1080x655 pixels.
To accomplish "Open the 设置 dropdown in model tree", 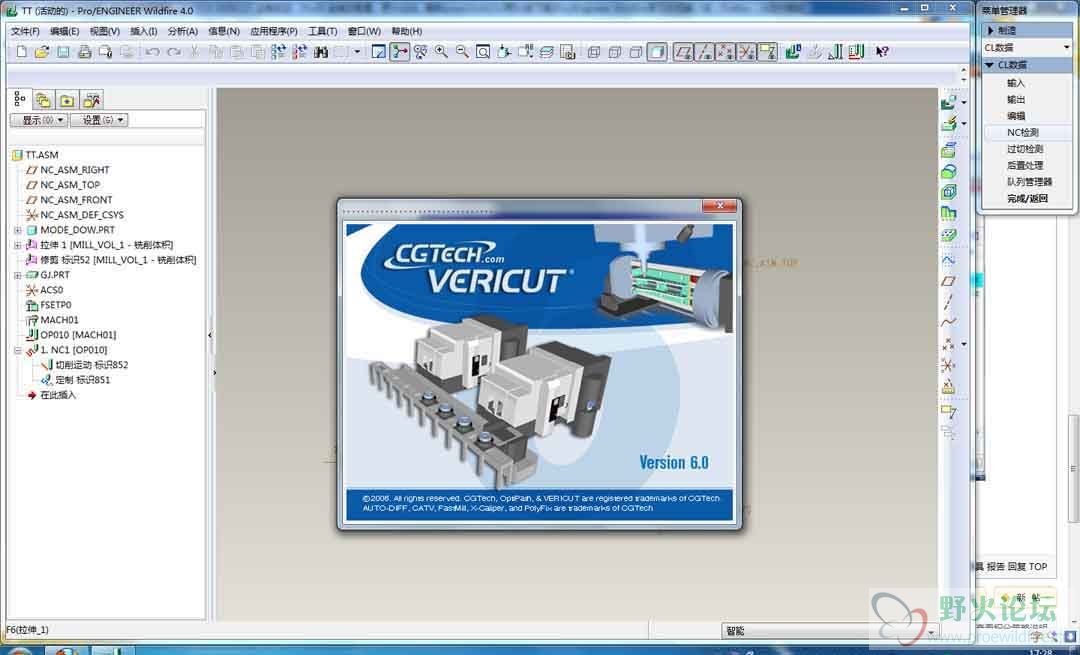I will 98,120.
